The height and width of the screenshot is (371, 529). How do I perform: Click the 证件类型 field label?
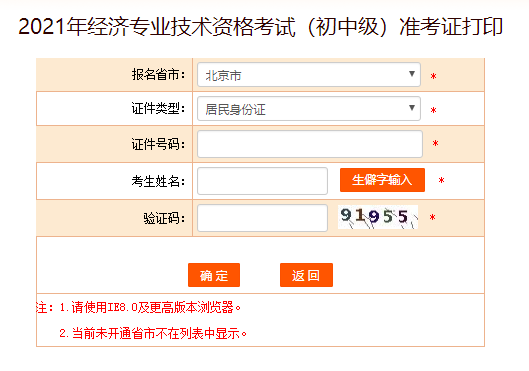pyautogui.click(x=158, y=109)
